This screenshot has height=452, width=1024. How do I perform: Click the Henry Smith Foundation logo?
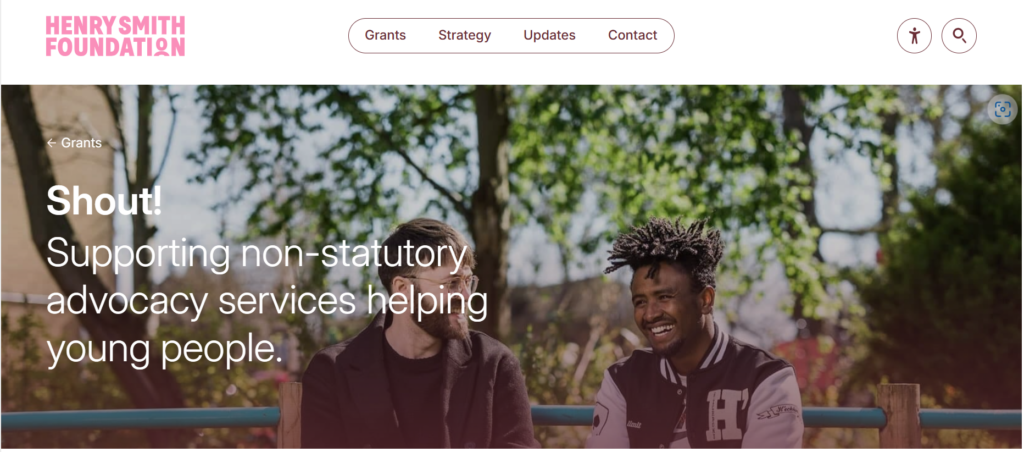coord(116,36)
